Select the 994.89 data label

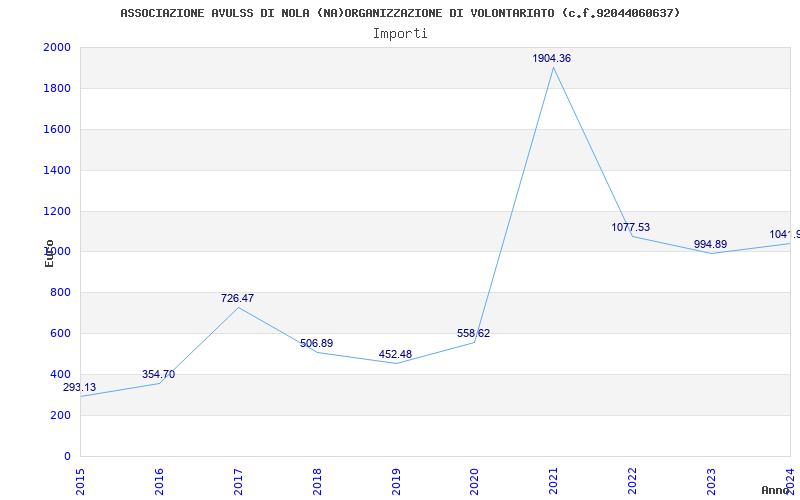coord(710,244)
